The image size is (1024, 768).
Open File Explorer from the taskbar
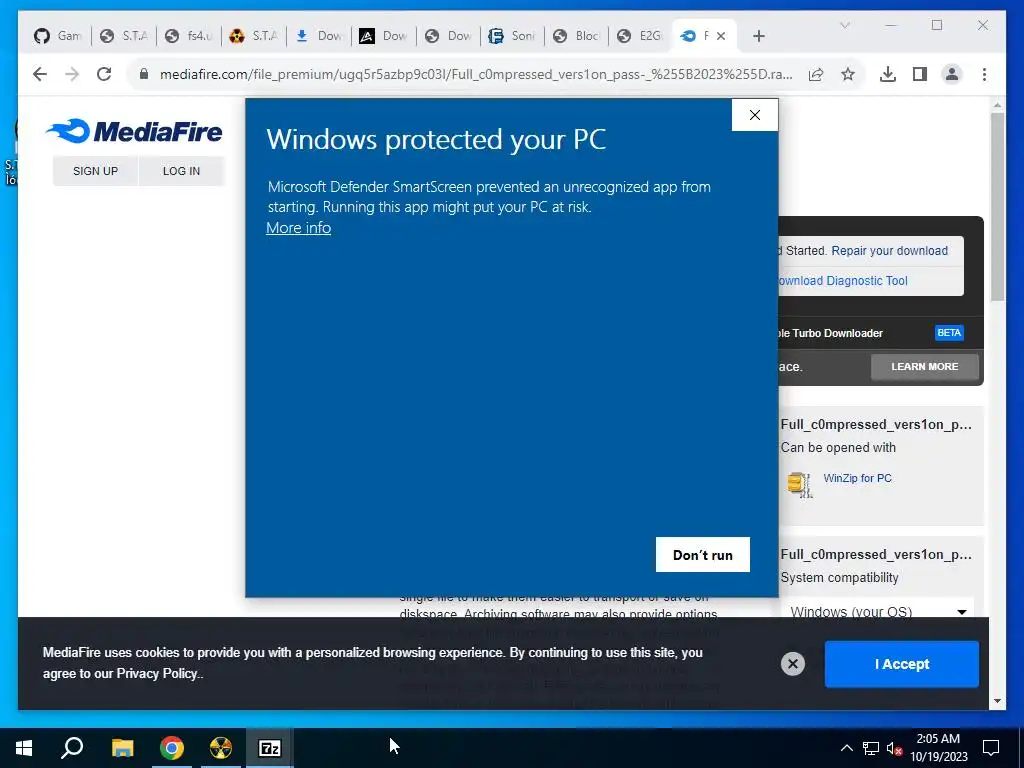pos(122,748)
